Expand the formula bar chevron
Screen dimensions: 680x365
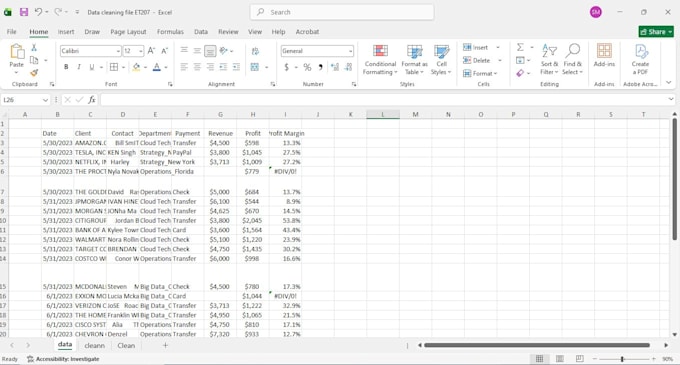point(671,99)
